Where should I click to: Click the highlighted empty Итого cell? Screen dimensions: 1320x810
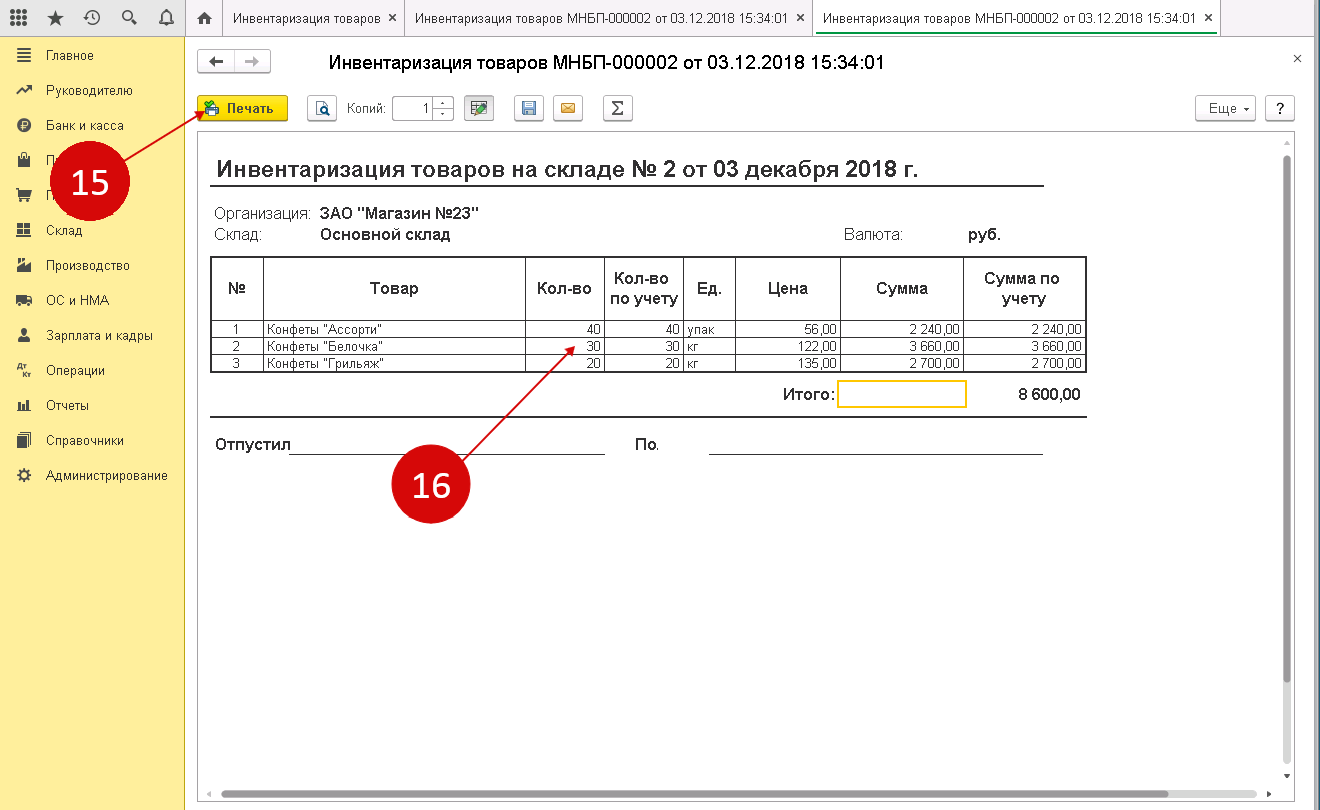(902, 394)
